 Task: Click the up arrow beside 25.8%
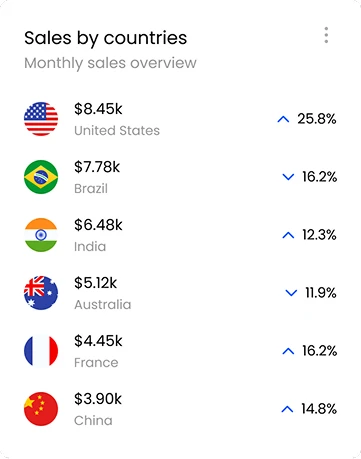(283, 119)
